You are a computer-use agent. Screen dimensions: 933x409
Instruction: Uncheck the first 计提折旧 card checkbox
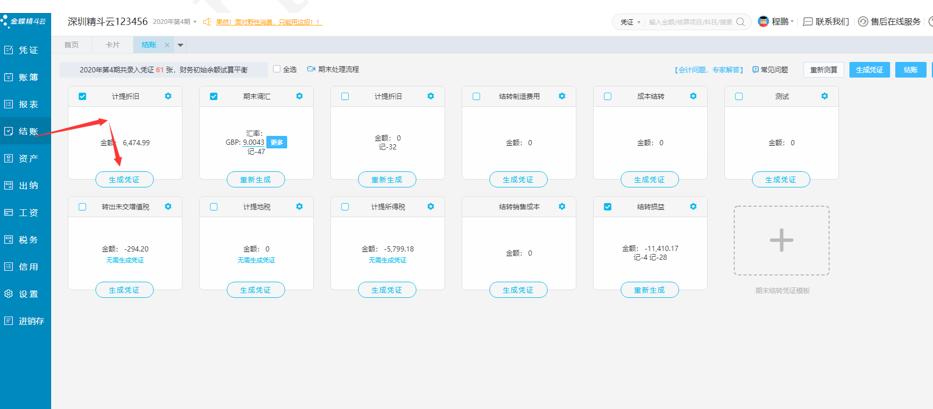click(83, 96)
